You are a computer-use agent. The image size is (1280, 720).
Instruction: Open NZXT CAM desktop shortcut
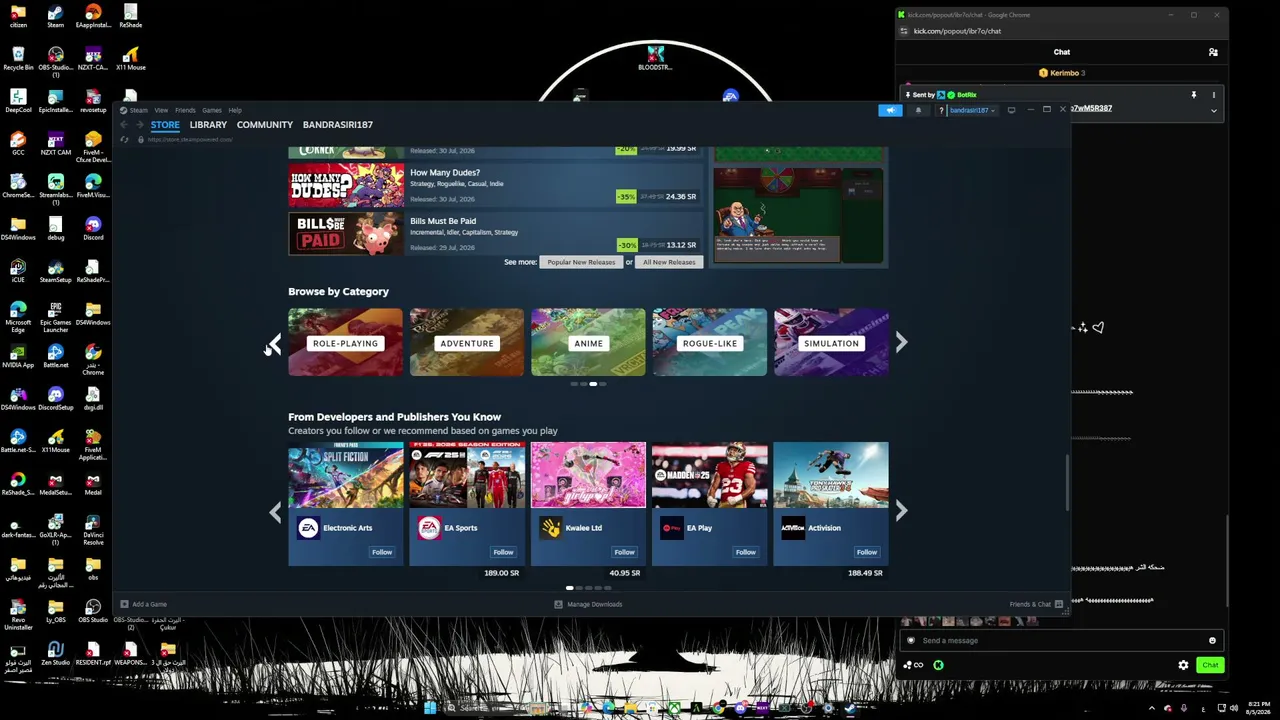pyautogui.click(x=56, y=143)
